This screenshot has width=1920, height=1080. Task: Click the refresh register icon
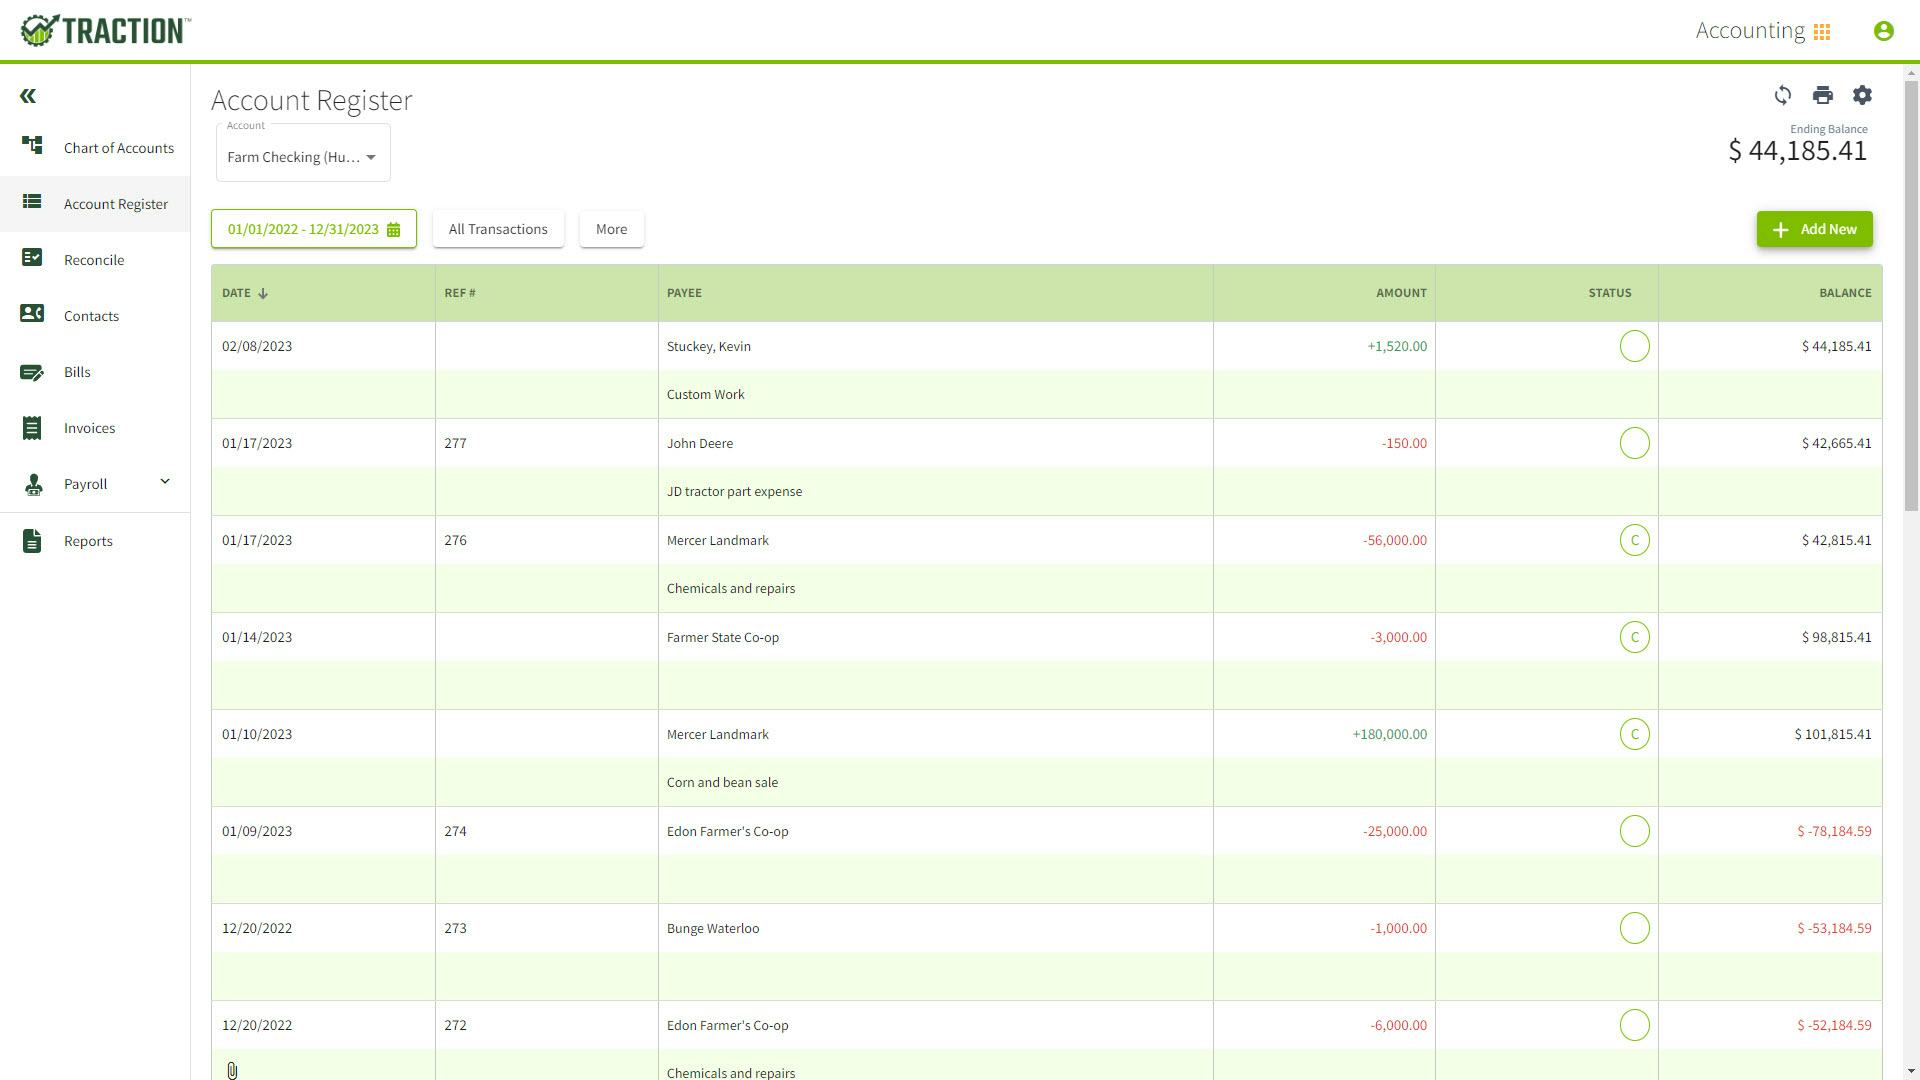coord(1782,95)
